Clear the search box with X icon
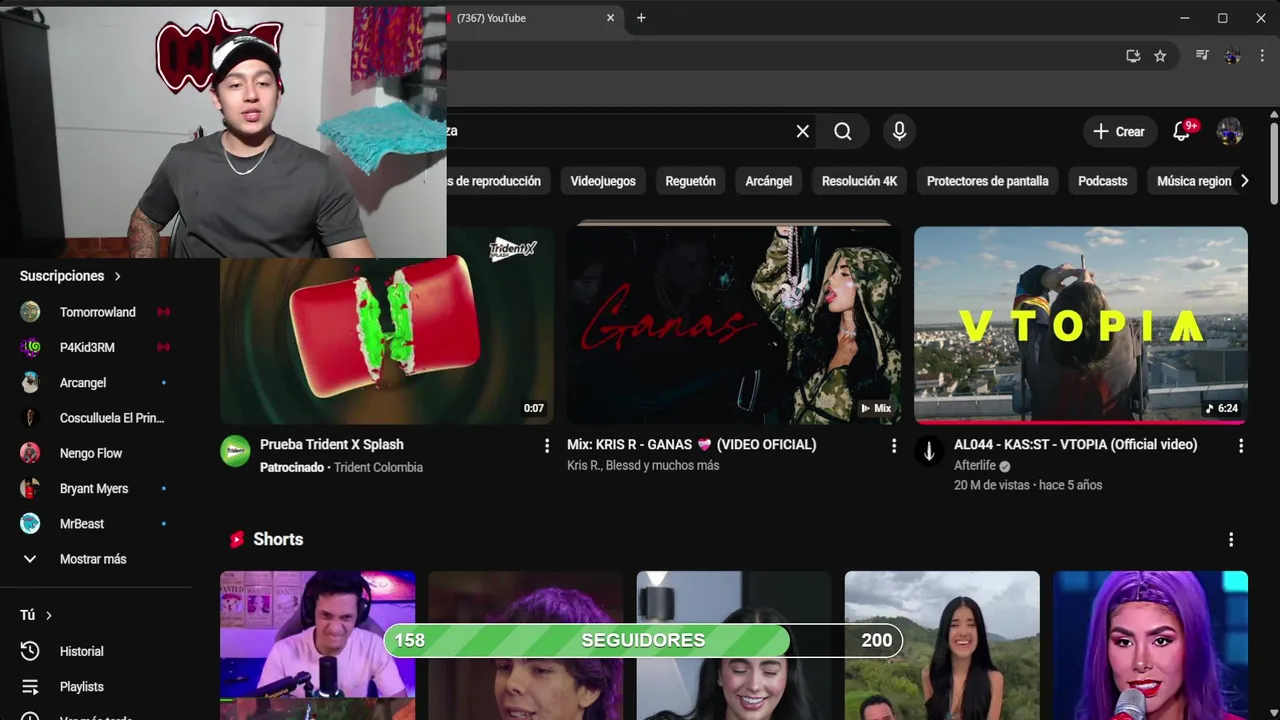Viewport: 1280px width, 720px height. tap(802, 131)
